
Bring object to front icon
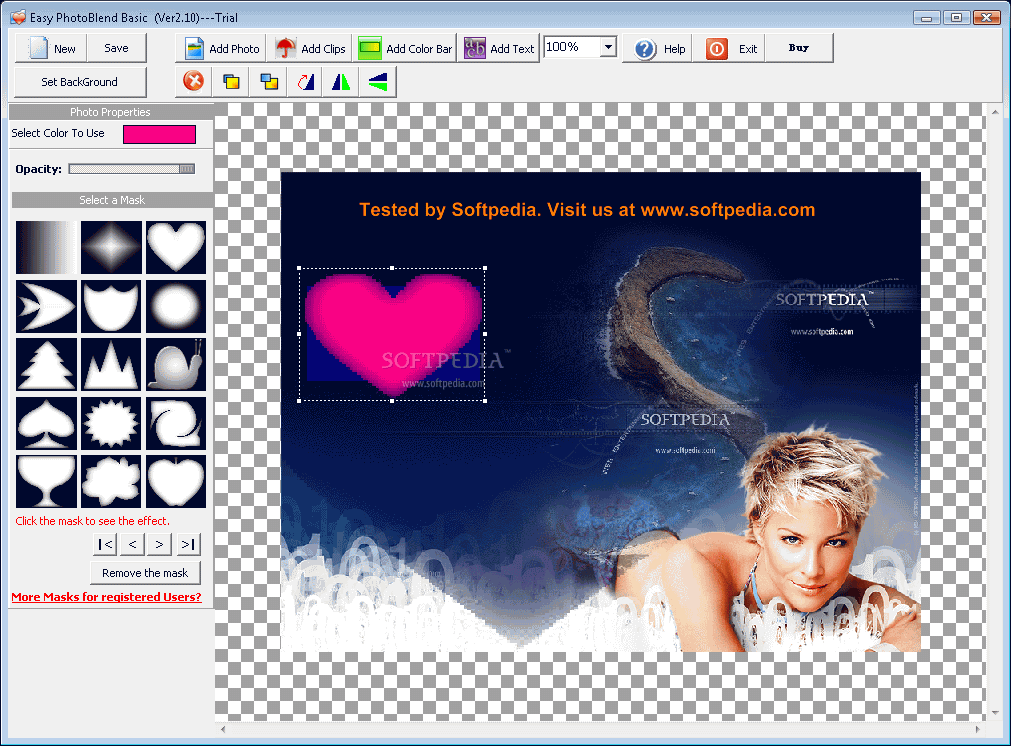tap(231, 81)
